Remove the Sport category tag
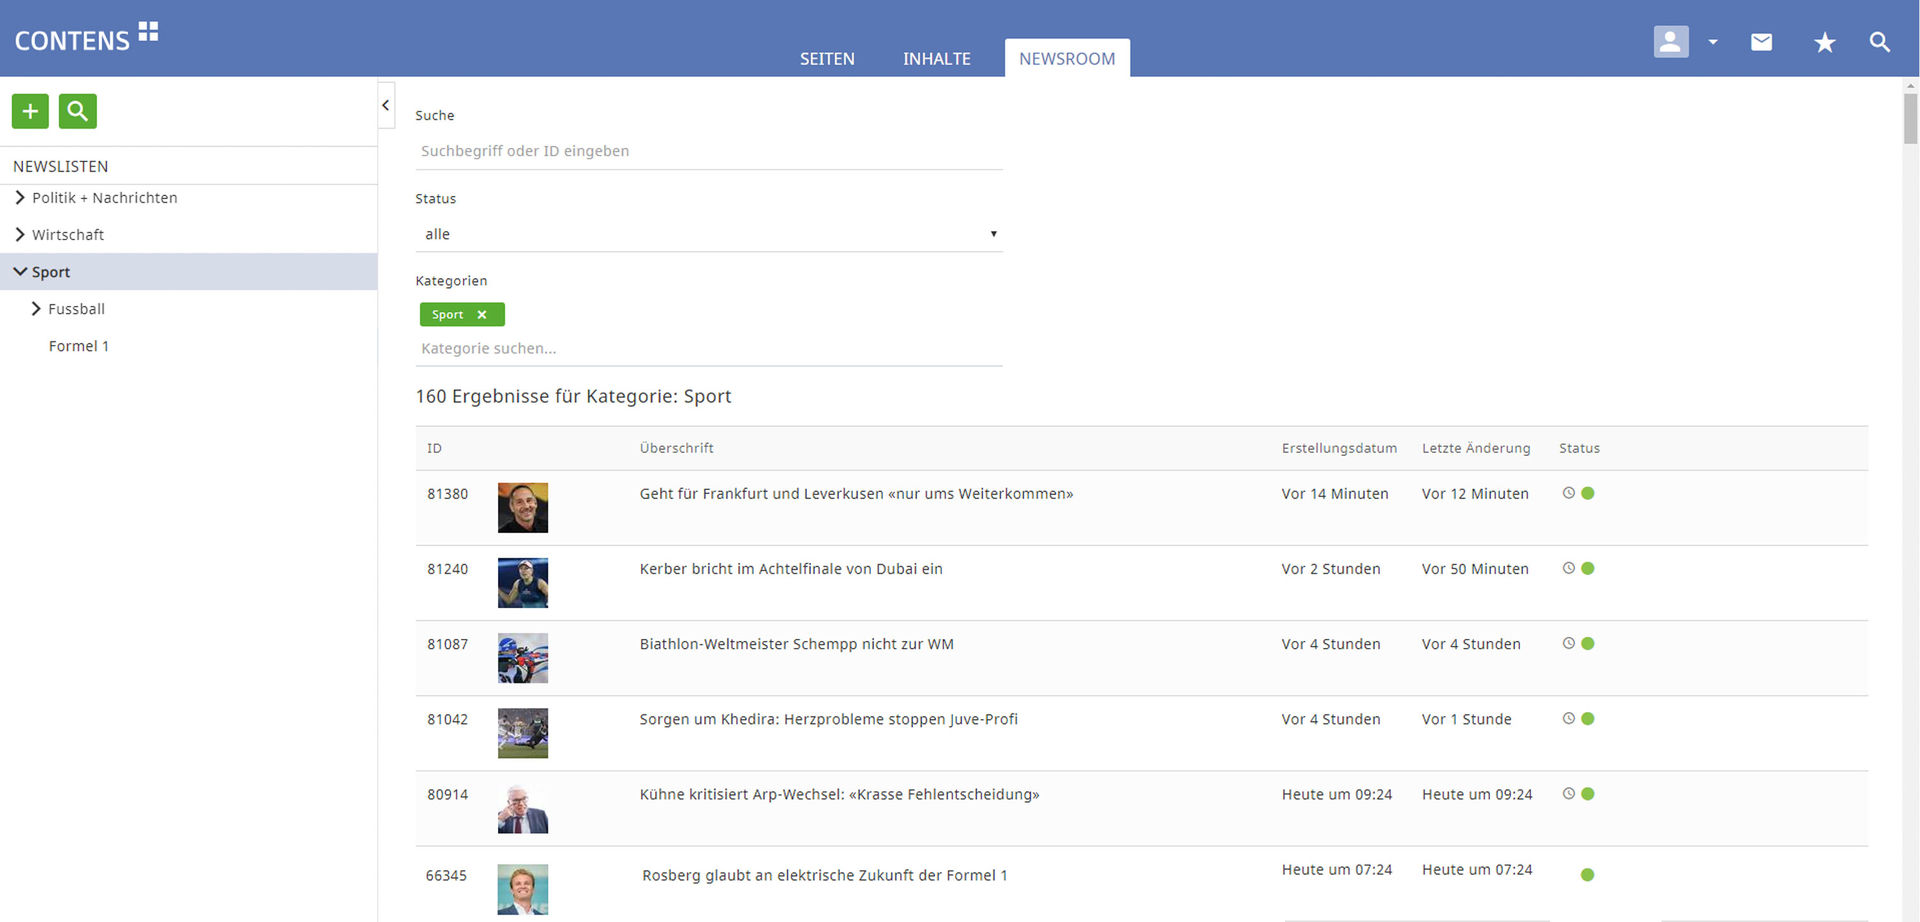 (x=482, y=315)
